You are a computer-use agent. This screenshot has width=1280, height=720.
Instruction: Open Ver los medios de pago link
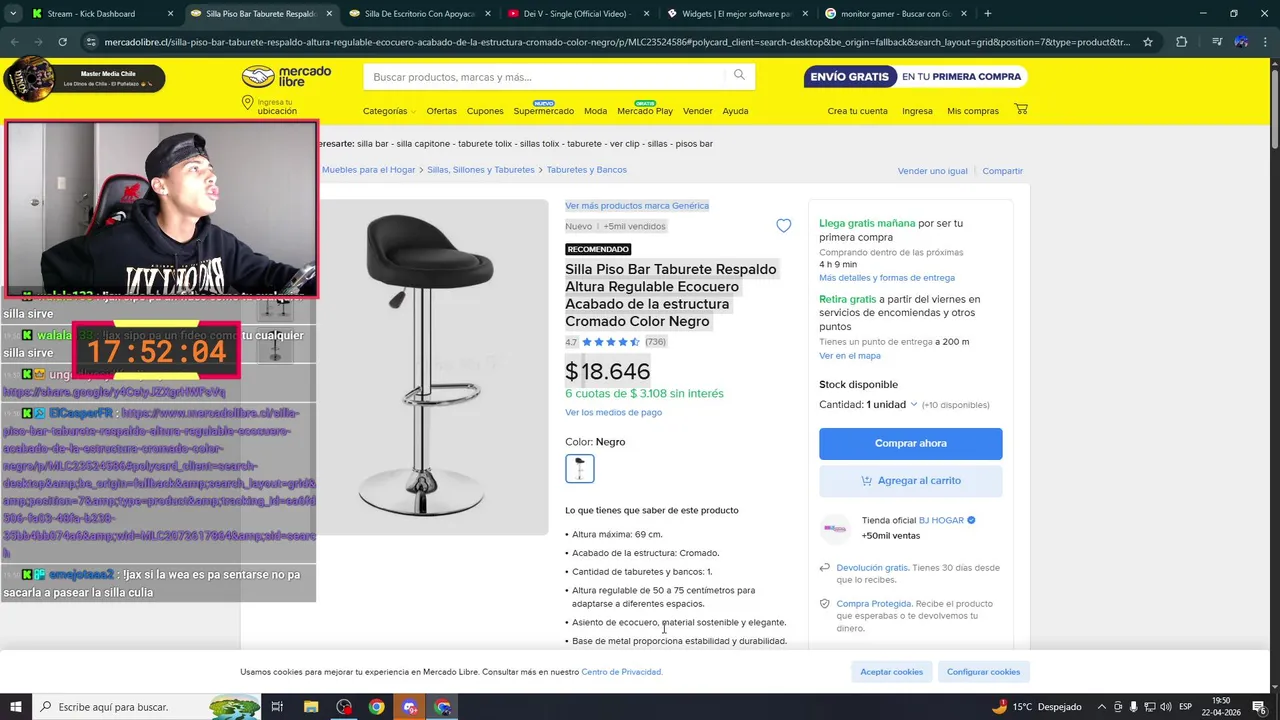[x=613, y=412]
